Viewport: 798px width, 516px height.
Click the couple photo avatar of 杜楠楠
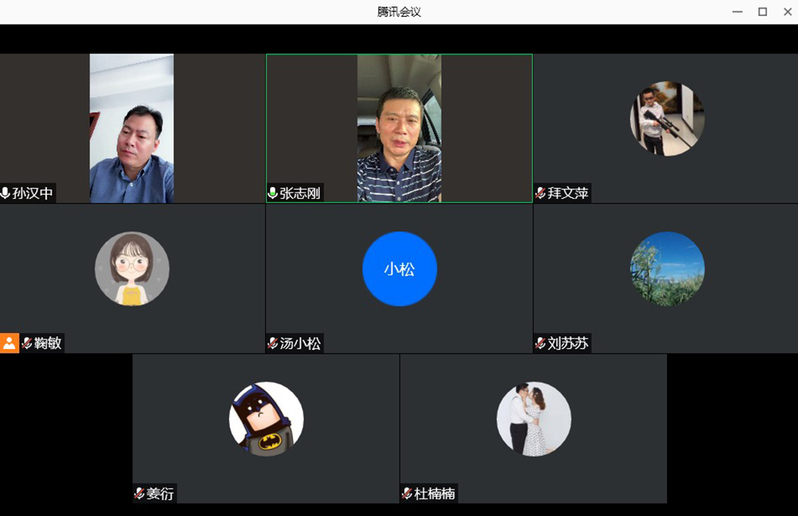(534, 419)
